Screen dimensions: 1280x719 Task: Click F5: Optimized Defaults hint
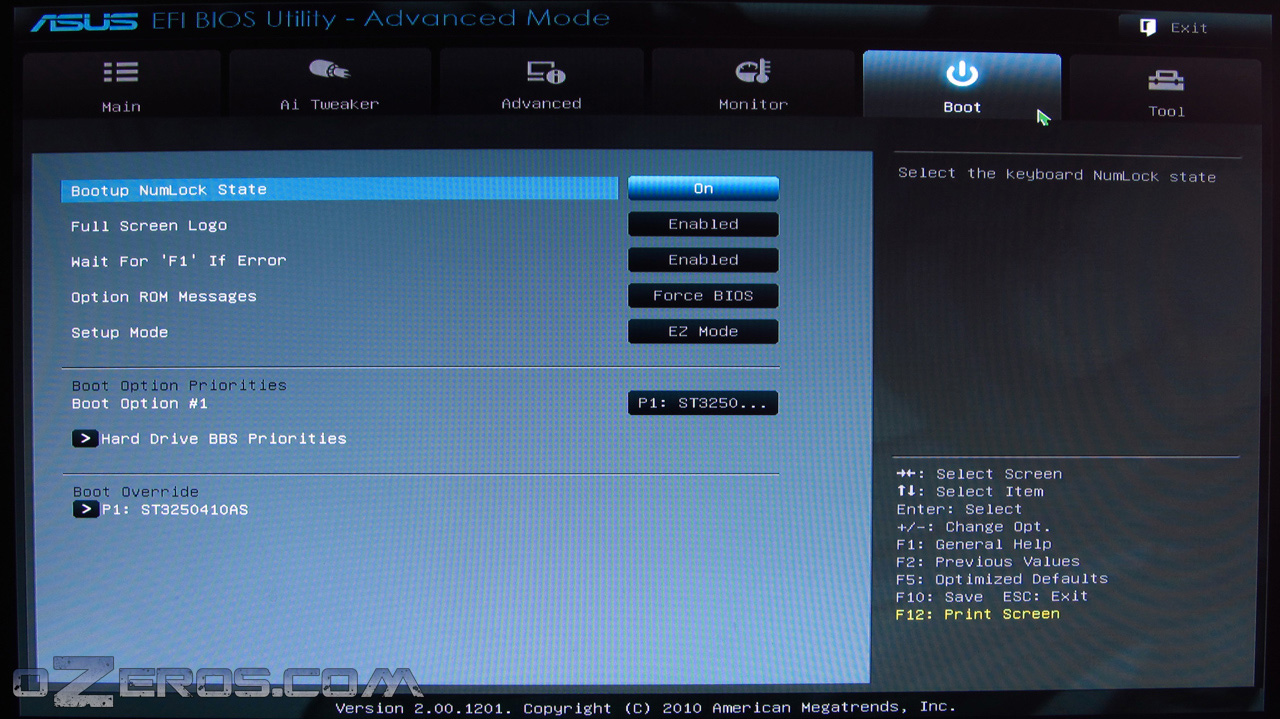tap(1002, 579)
